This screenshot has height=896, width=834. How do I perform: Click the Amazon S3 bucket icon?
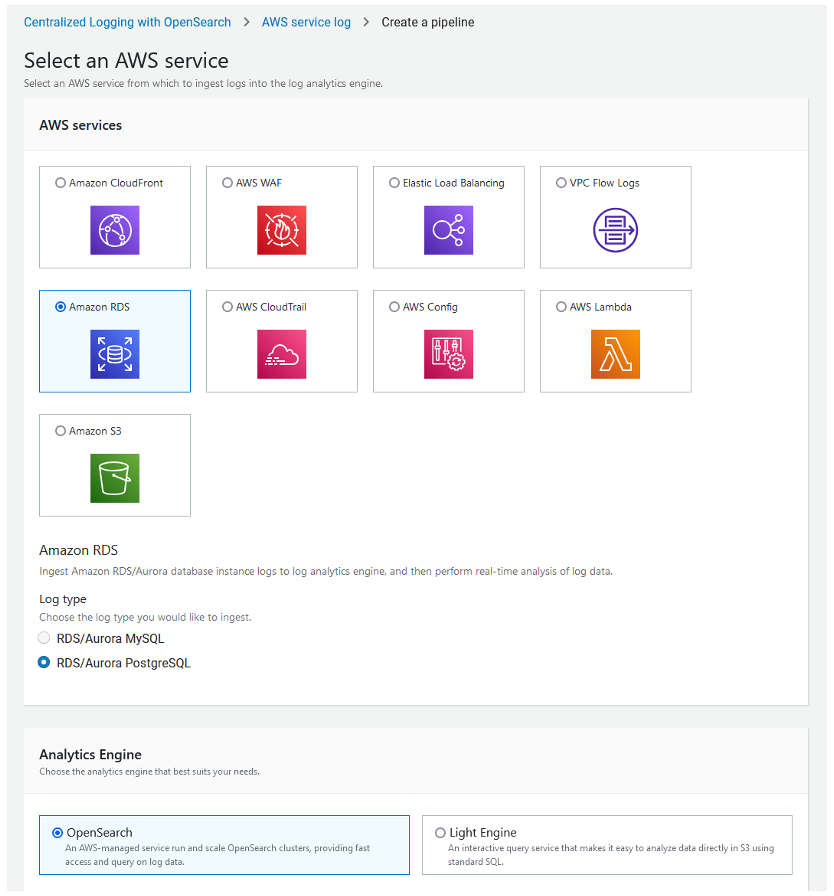114,478
